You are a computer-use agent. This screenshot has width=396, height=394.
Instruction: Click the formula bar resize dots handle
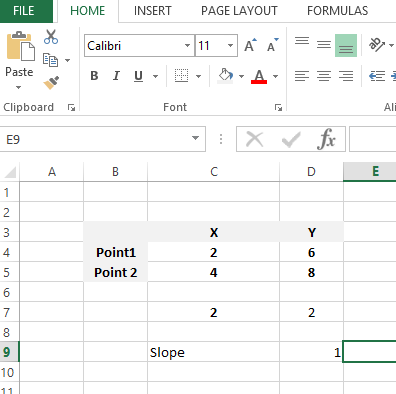tap(221, 139)
